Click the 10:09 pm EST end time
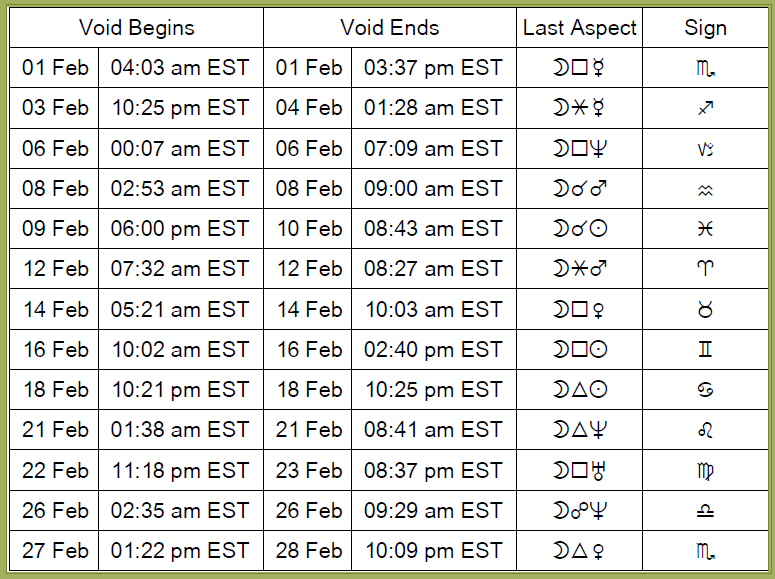775x579 pixels. (433, 550)
